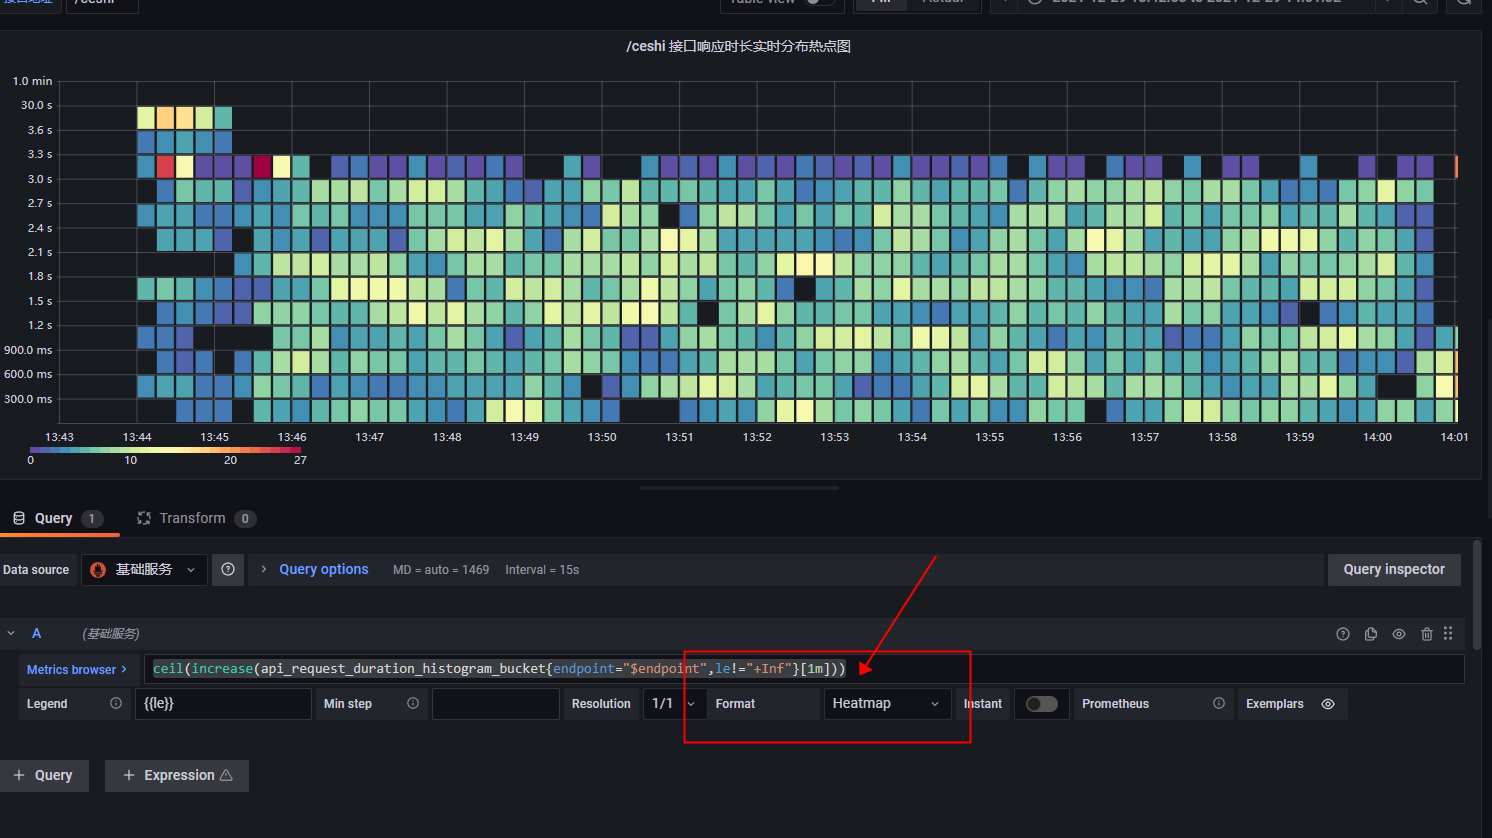The width and height of the screenshot is (1492, 838).
Task: Enable the Instant query switch
Action: point(1041,703)
